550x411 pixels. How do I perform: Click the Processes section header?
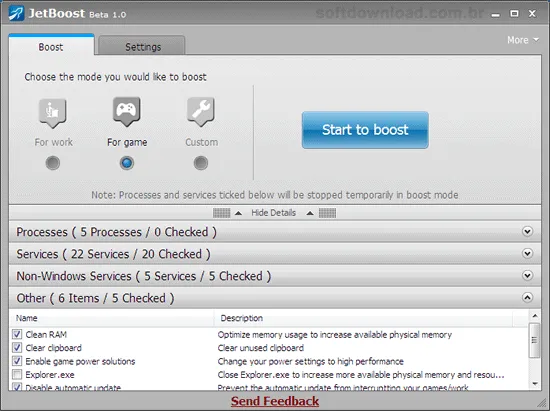[275, 232]
